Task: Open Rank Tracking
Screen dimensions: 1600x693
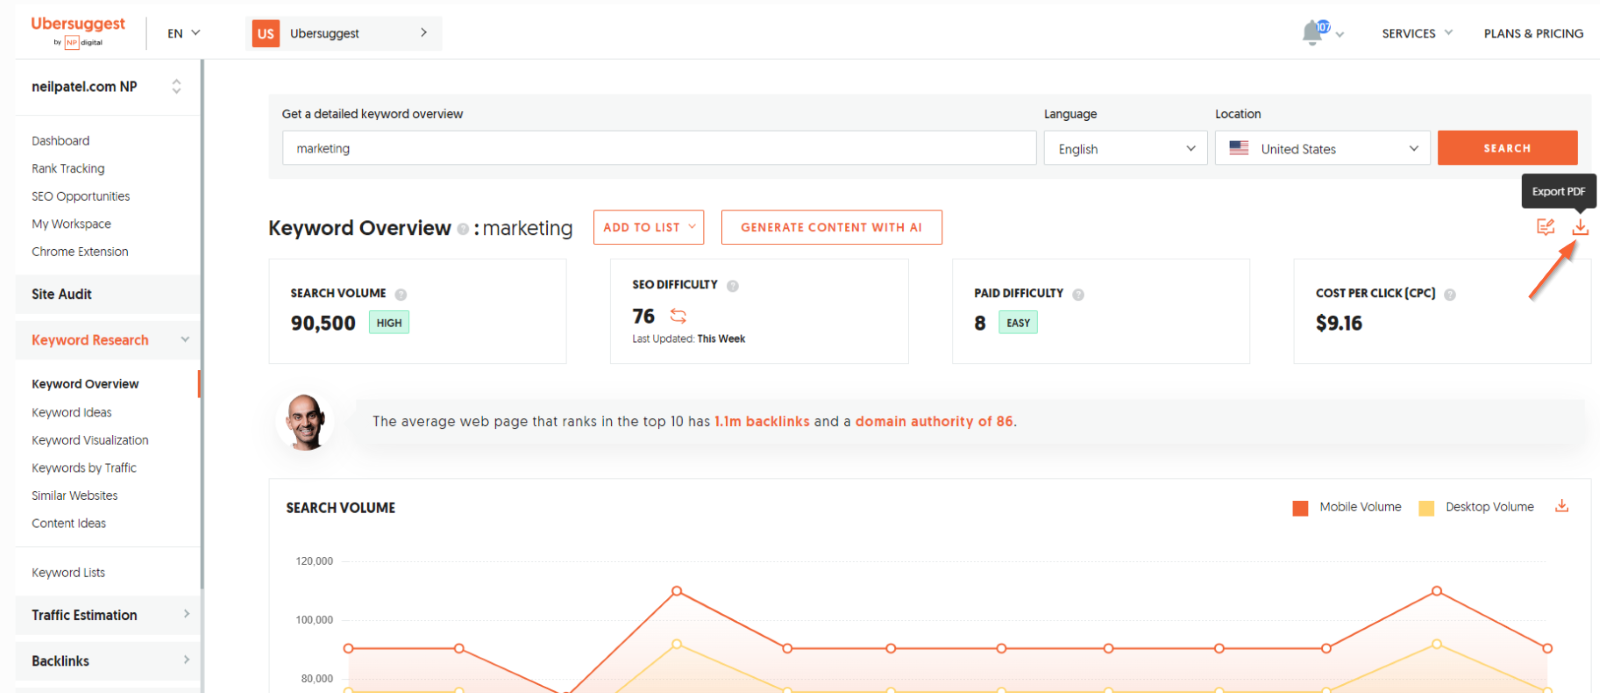Action: (68, 169)
